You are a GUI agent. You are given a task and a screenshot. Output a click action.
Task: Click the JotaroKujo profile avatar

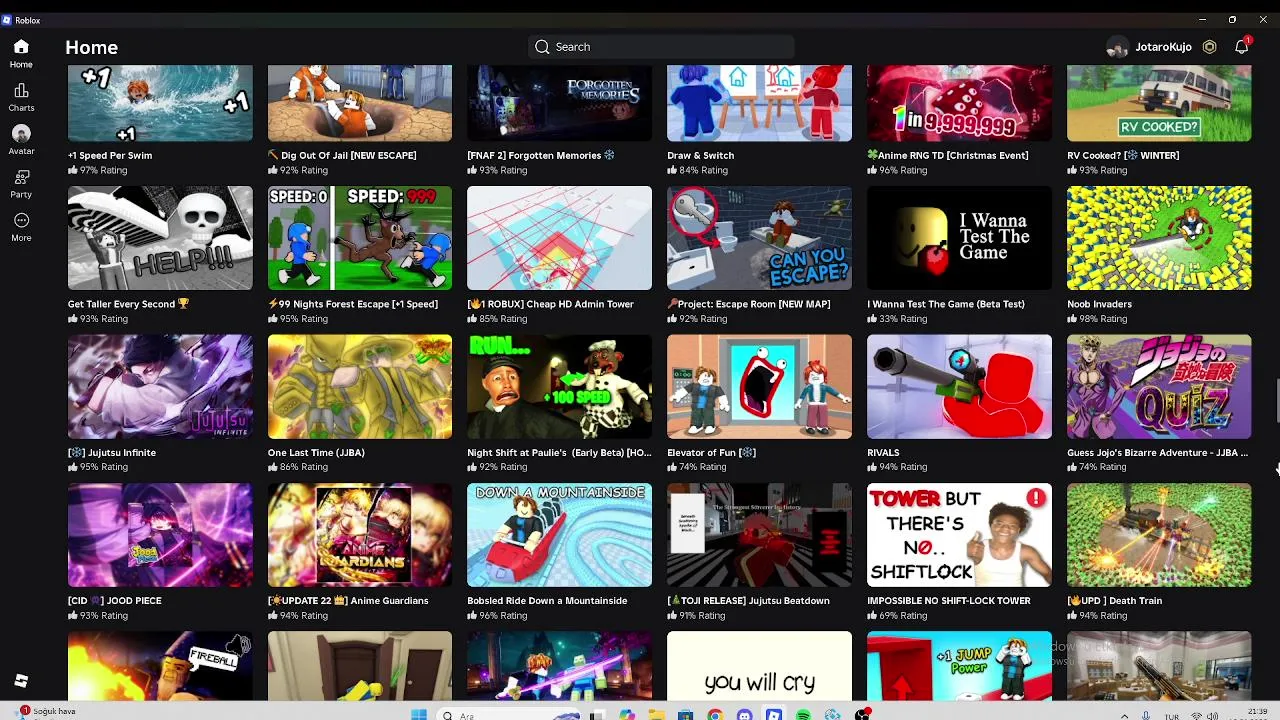tap(1117, 47)
